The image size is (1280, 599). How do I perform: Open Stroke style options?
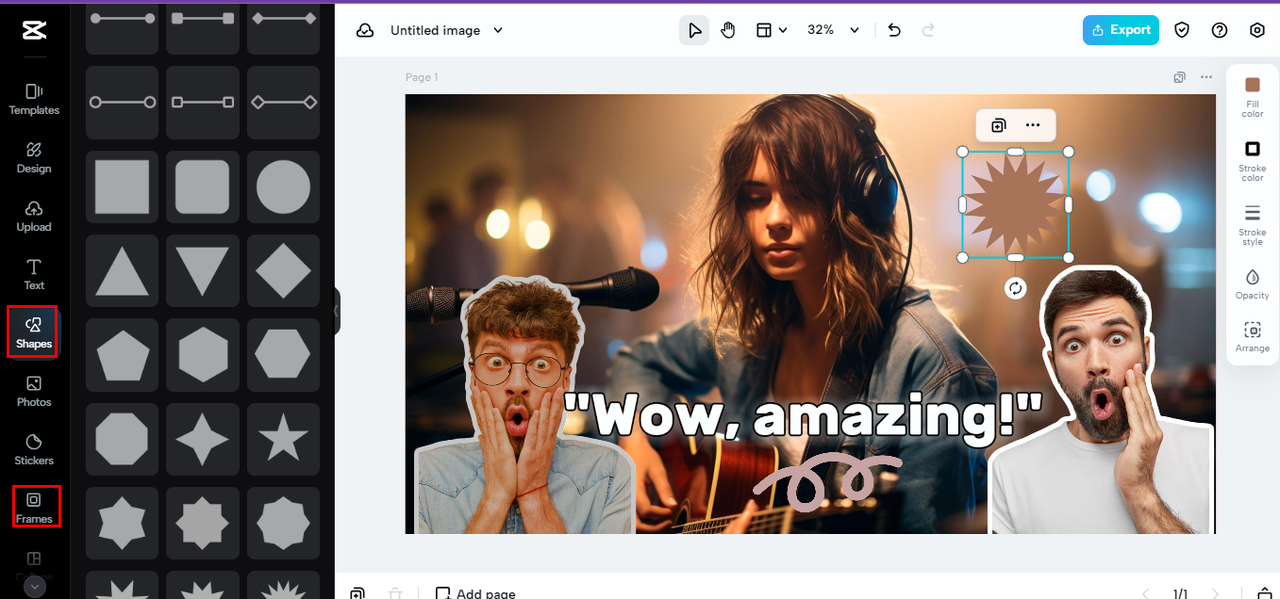tap(1252, 224)
